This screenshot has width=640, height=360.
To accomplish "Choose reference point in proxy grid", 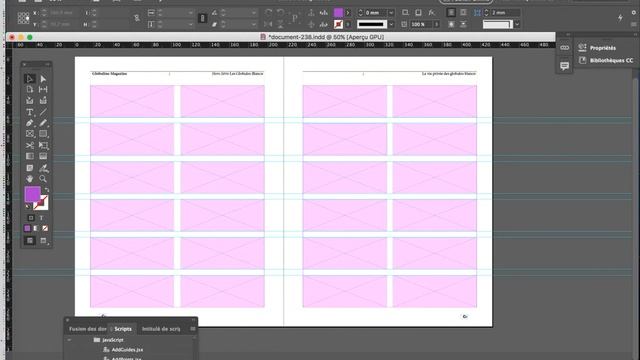I will click(x=23, y=18).
